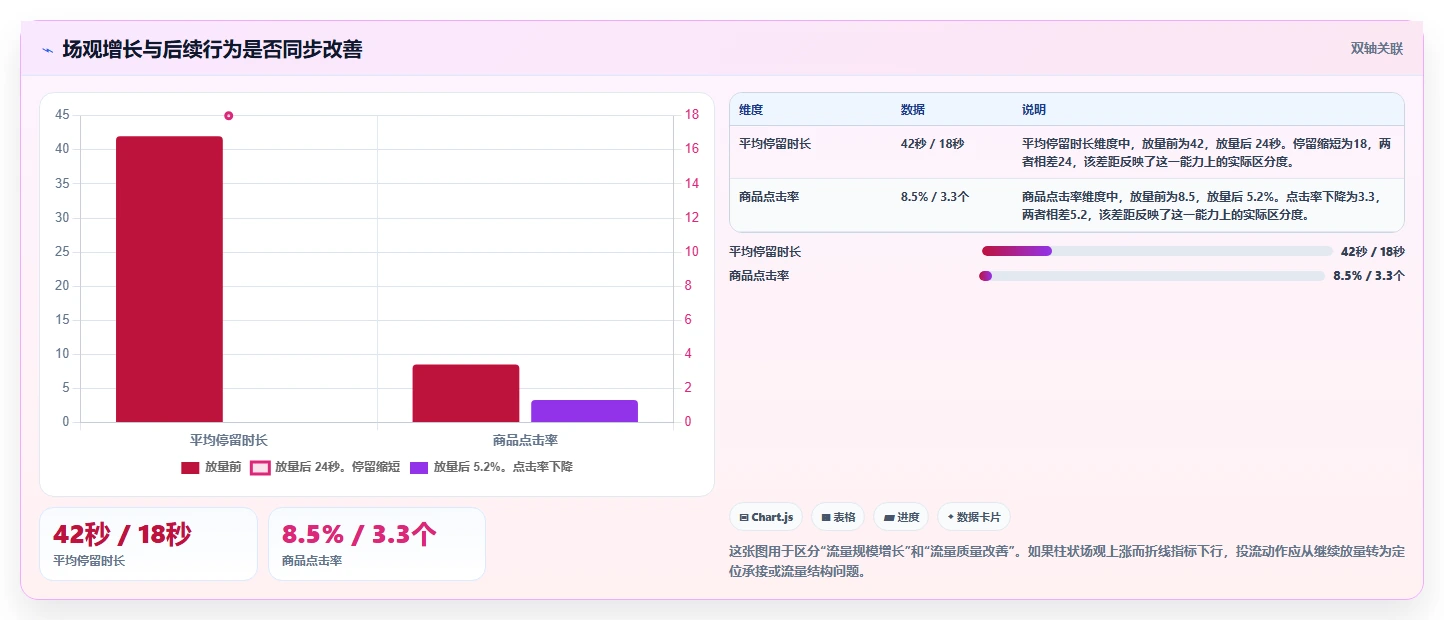Image resolution: width=1444 pixels, height=620 pixels.
Task: Click the 42秒 / 18秒 data card
Action: [148, 544]
